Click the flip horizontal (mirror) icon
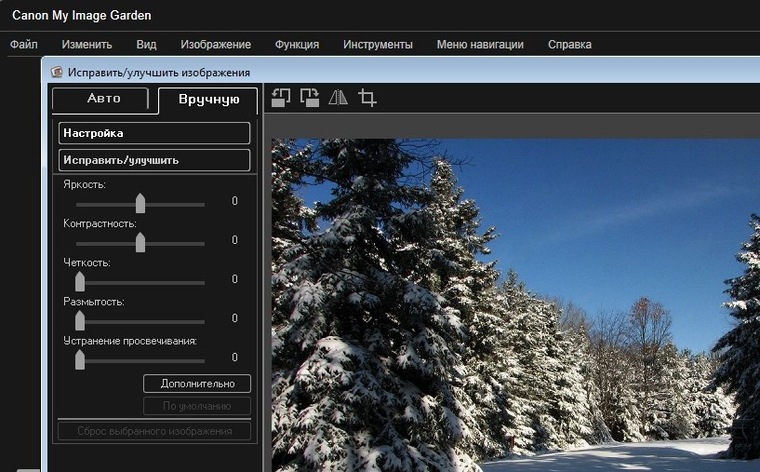 click(x=338, y=98)
